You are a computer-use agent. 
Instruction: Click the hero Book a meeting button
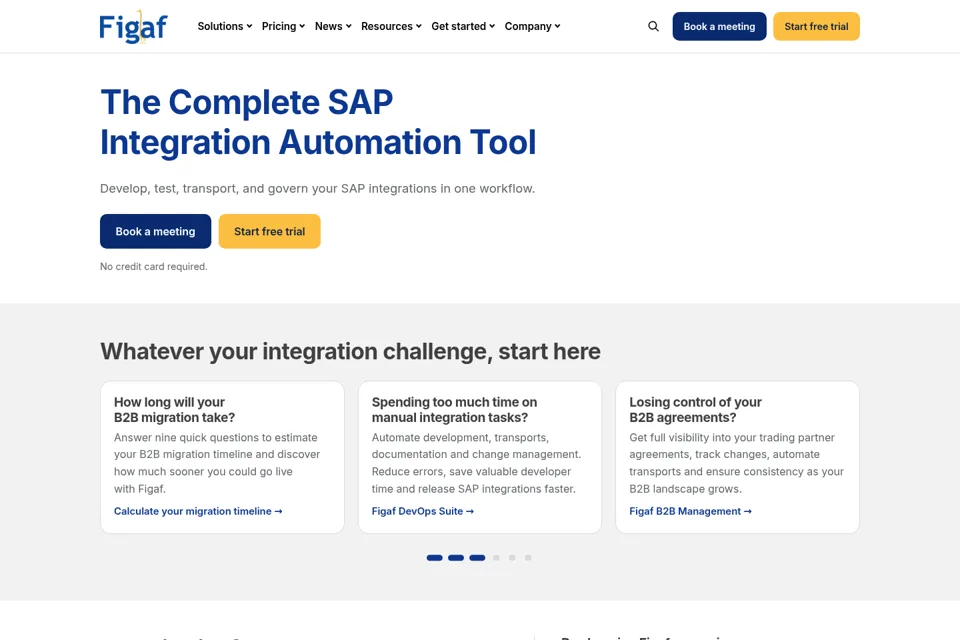click(x=156, y=232)
